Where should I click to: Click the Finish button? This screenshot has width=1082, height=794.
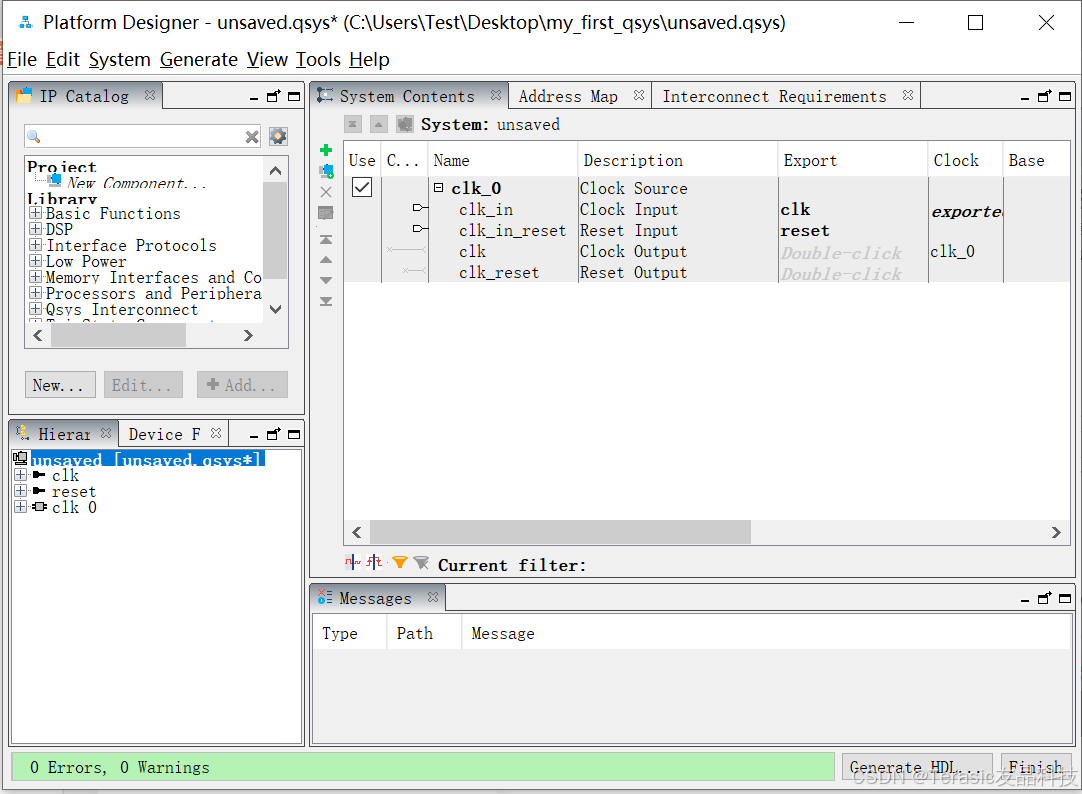click(x=1036, y=767)
